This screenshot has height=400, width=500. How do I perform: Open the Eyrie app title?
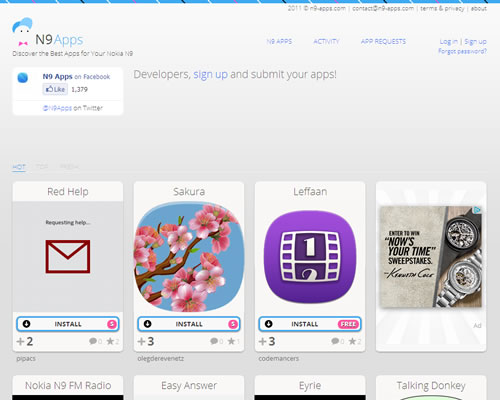310,386
